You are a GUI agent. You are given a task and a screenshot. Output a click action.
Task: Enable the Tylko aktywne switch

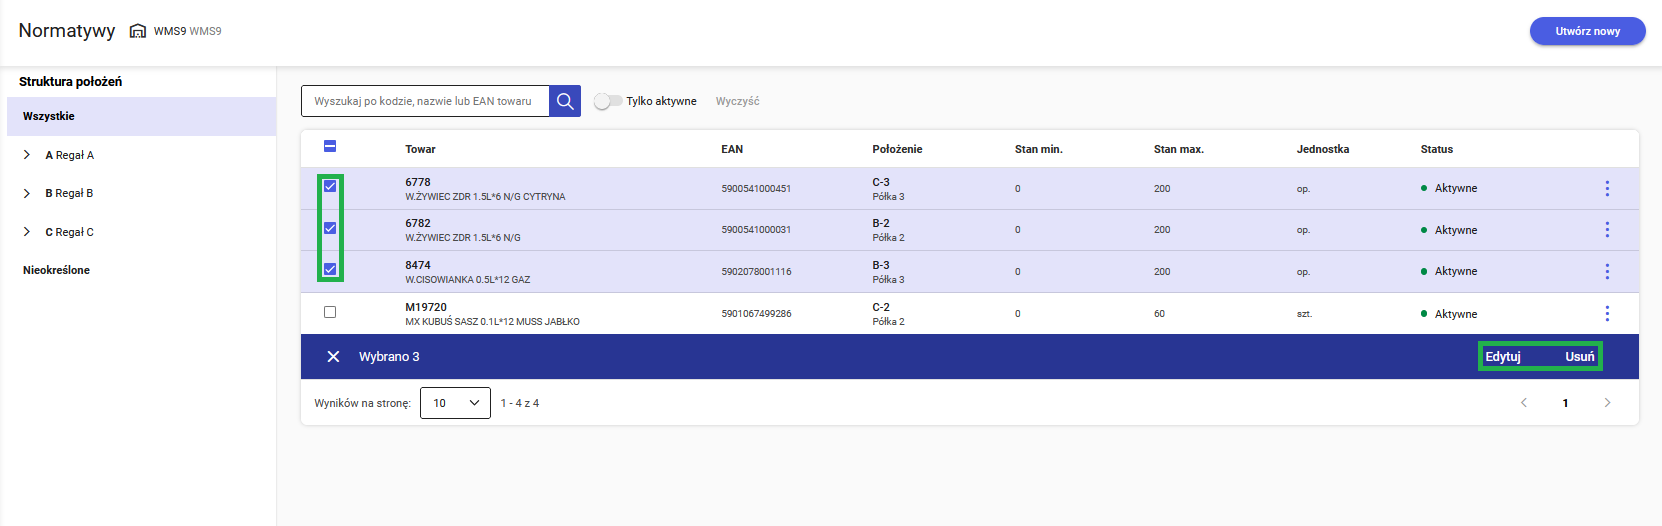coord(607,101)
